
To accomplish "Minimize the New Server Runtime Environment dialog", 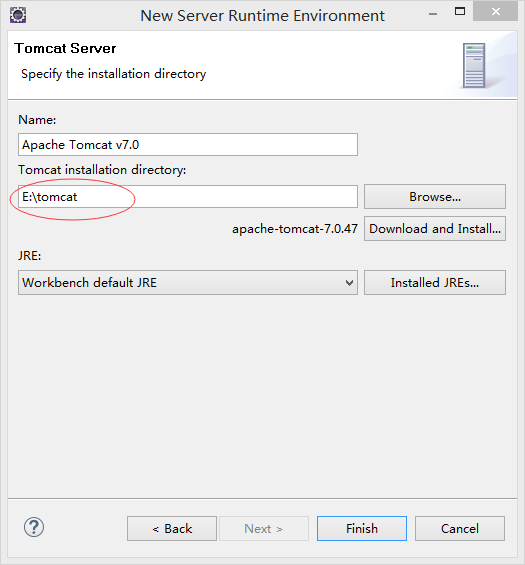I will (433, 14).
